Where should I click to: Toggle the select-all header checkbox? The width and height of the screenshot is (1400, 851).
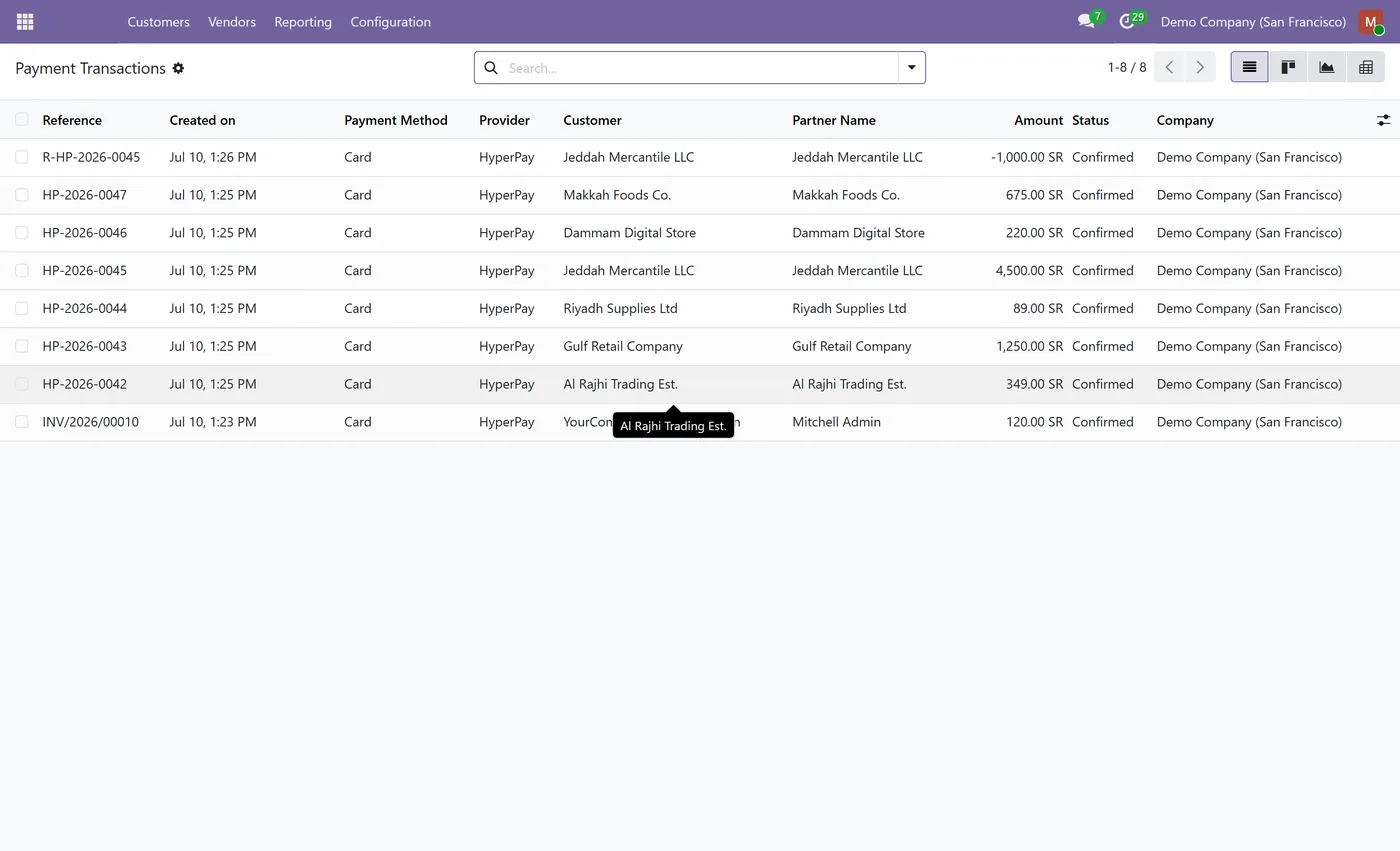22,119
